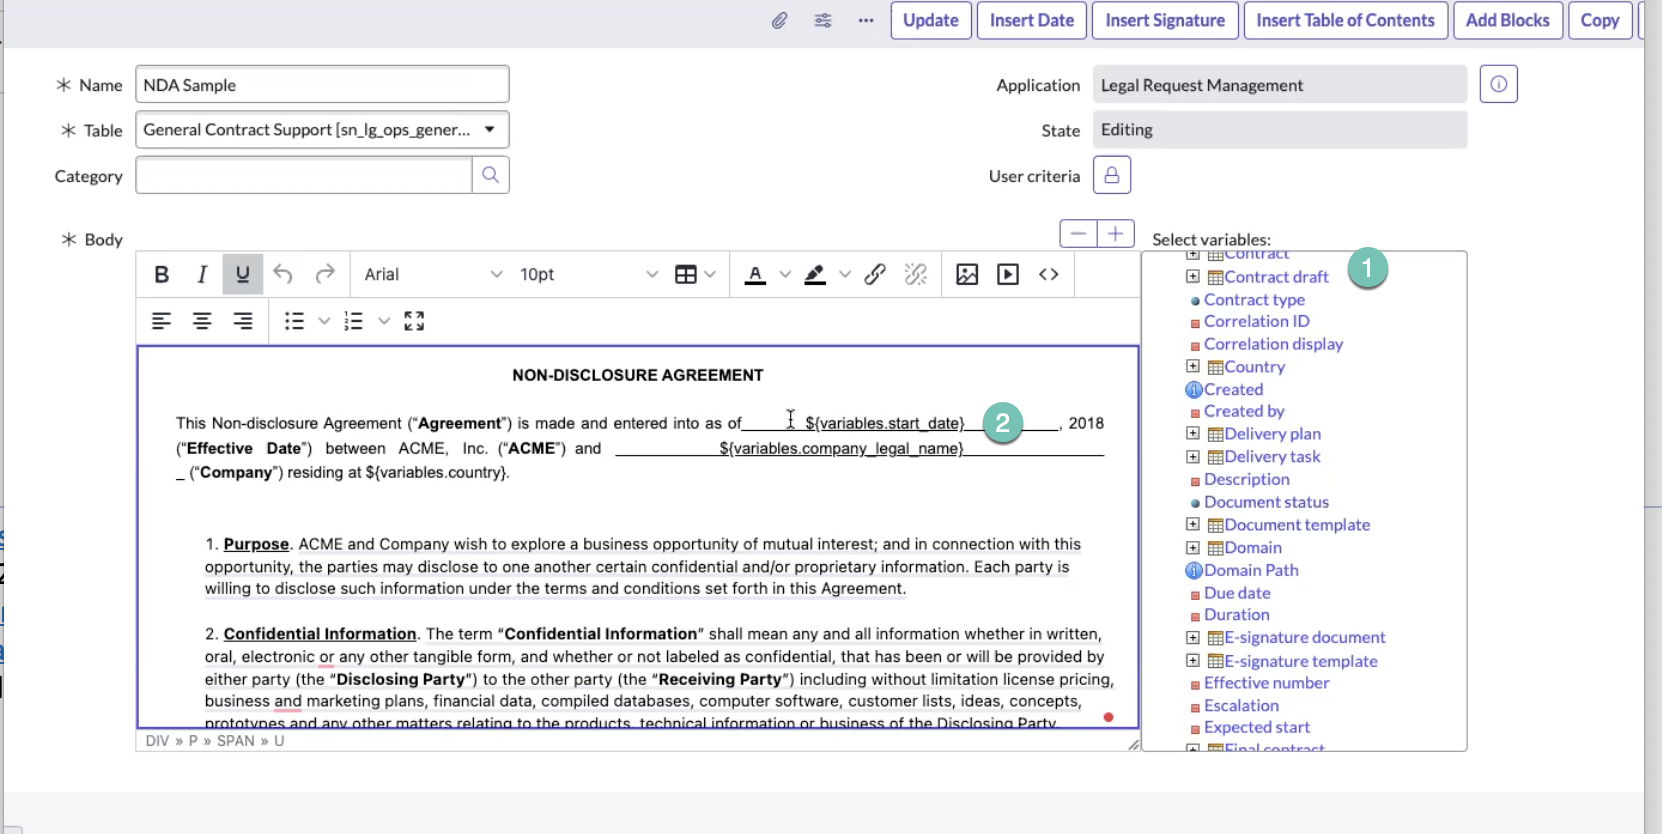Image resolution: width=1662 pixels, height=834 pixels.
Task: Toggle italic formatting in the editor
Action: pyautogui.click(x=202, y=274)
